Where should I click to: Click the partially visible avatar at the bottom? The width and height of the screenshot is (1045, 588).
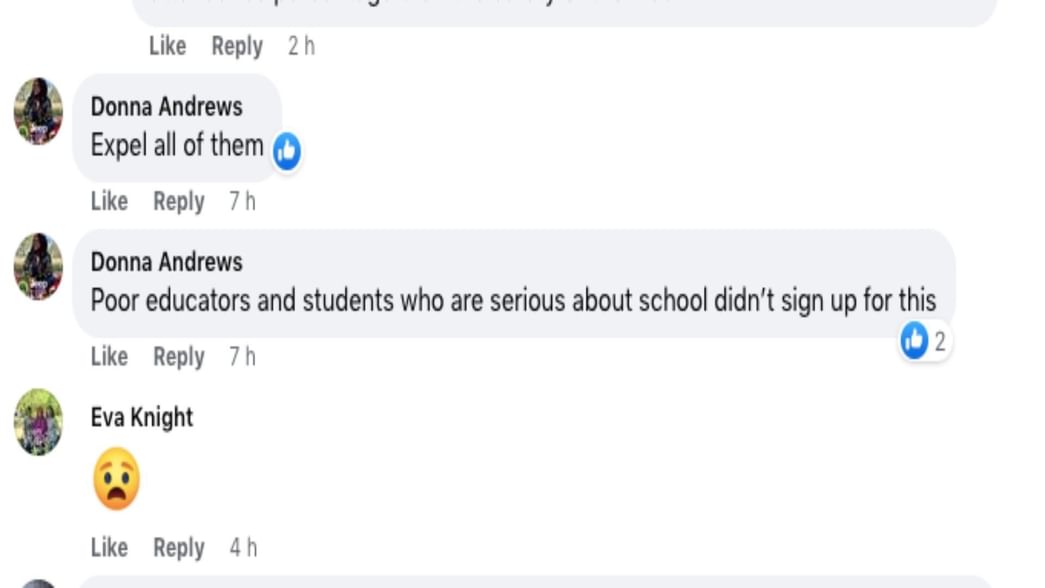(x=38, y=583)
